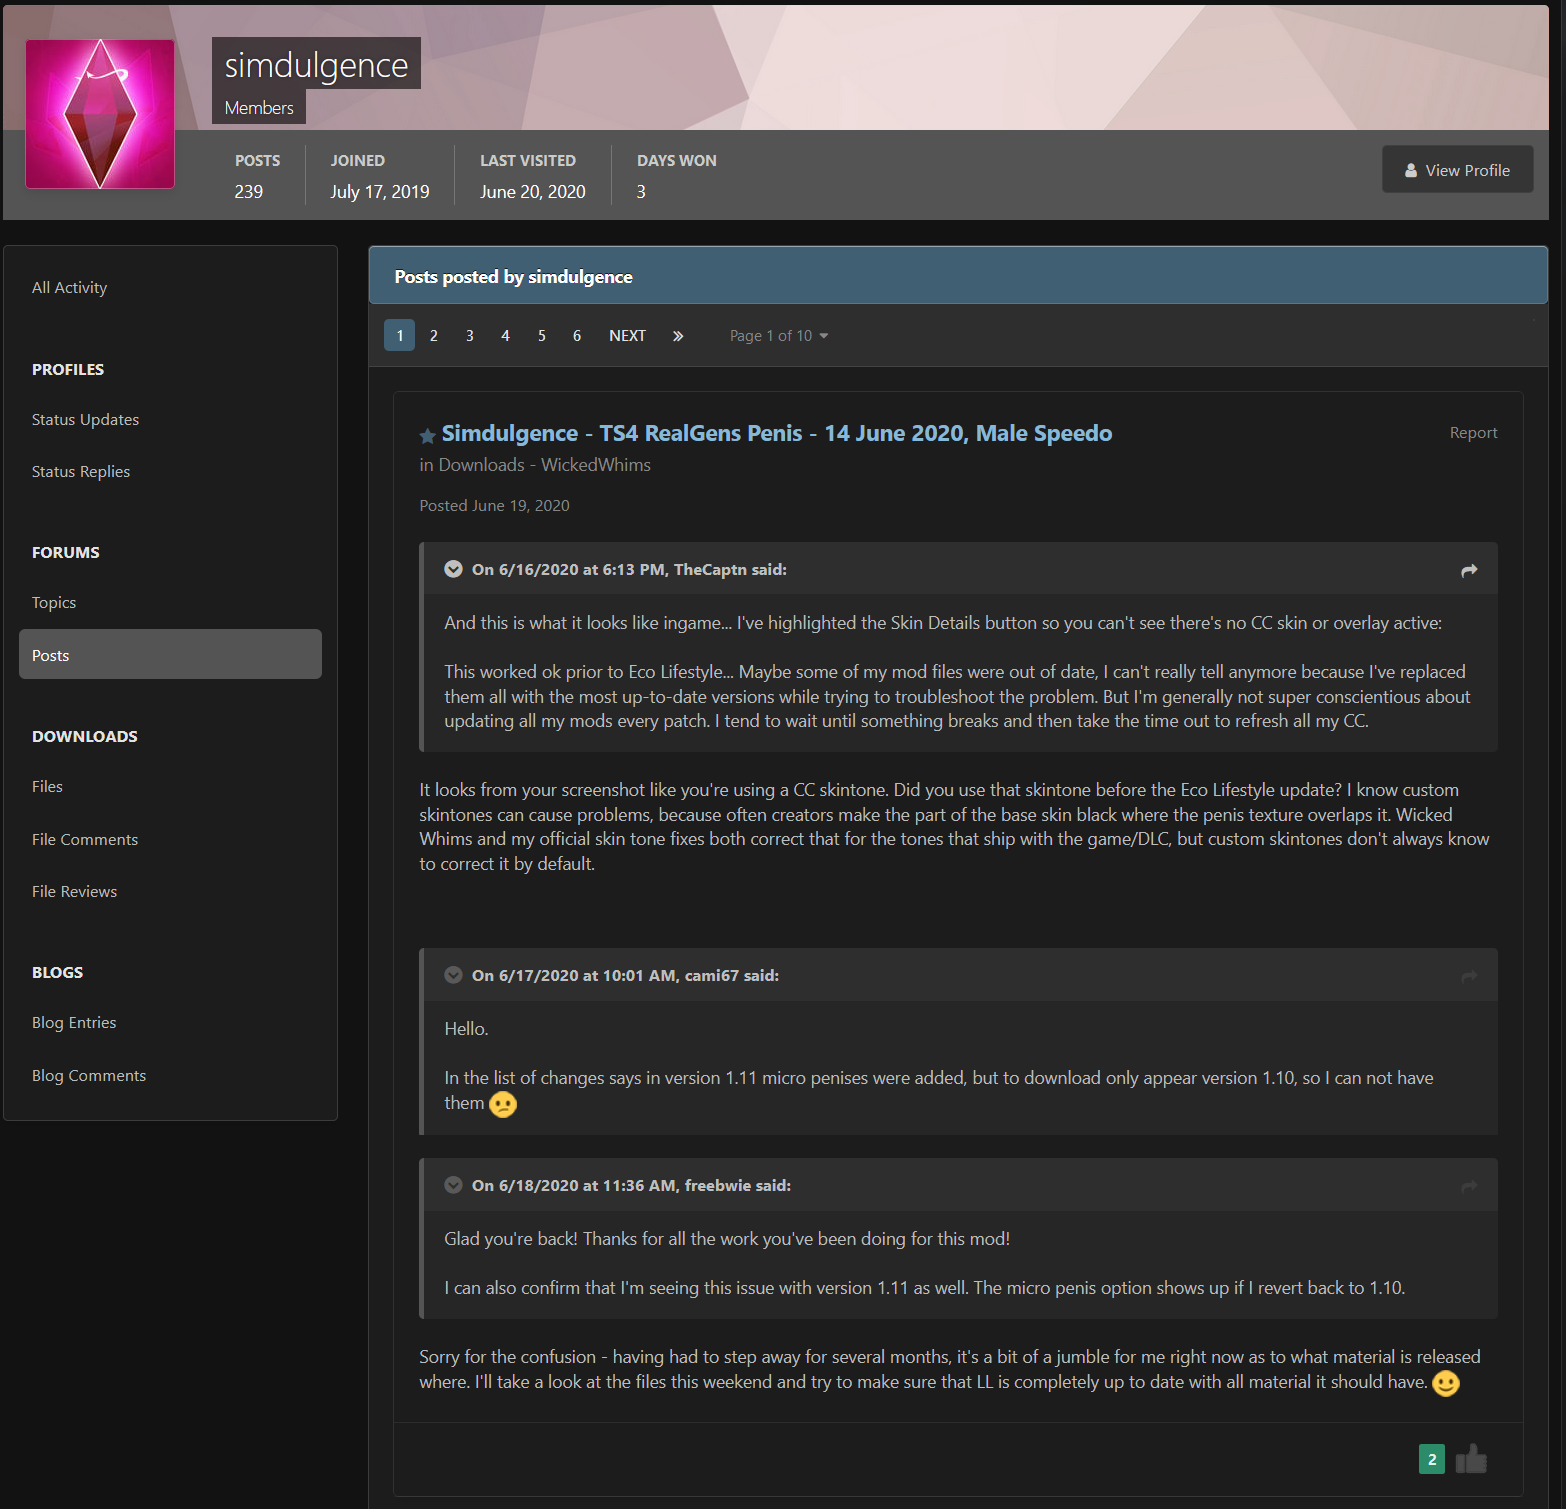Go to page 2 of posts

433,336
